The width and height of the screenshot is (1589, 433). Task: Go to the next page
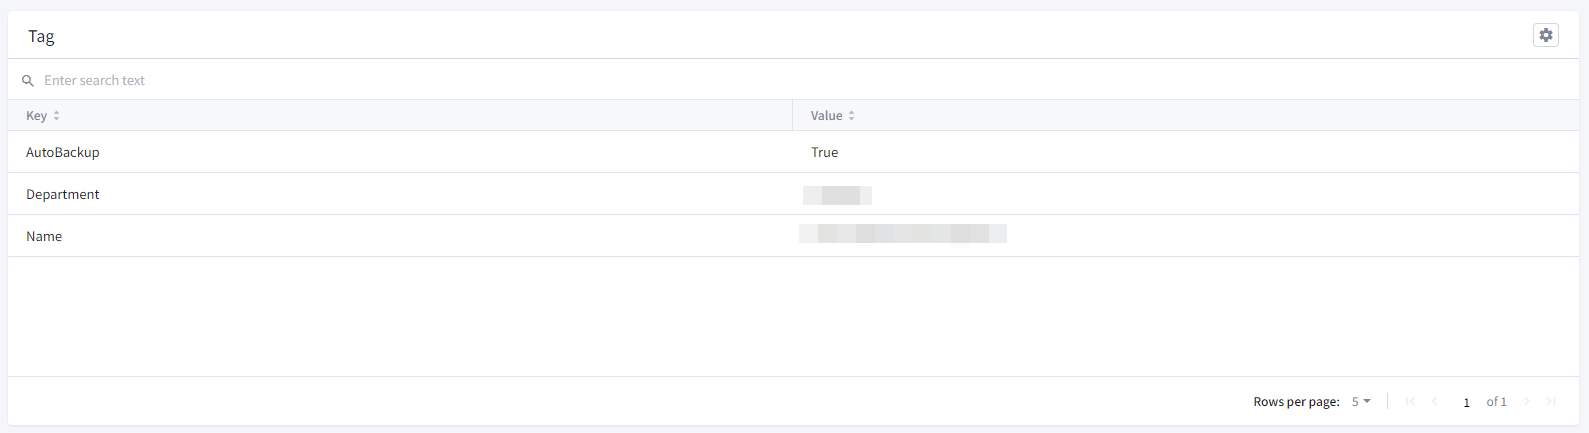tap(1527, 401)
